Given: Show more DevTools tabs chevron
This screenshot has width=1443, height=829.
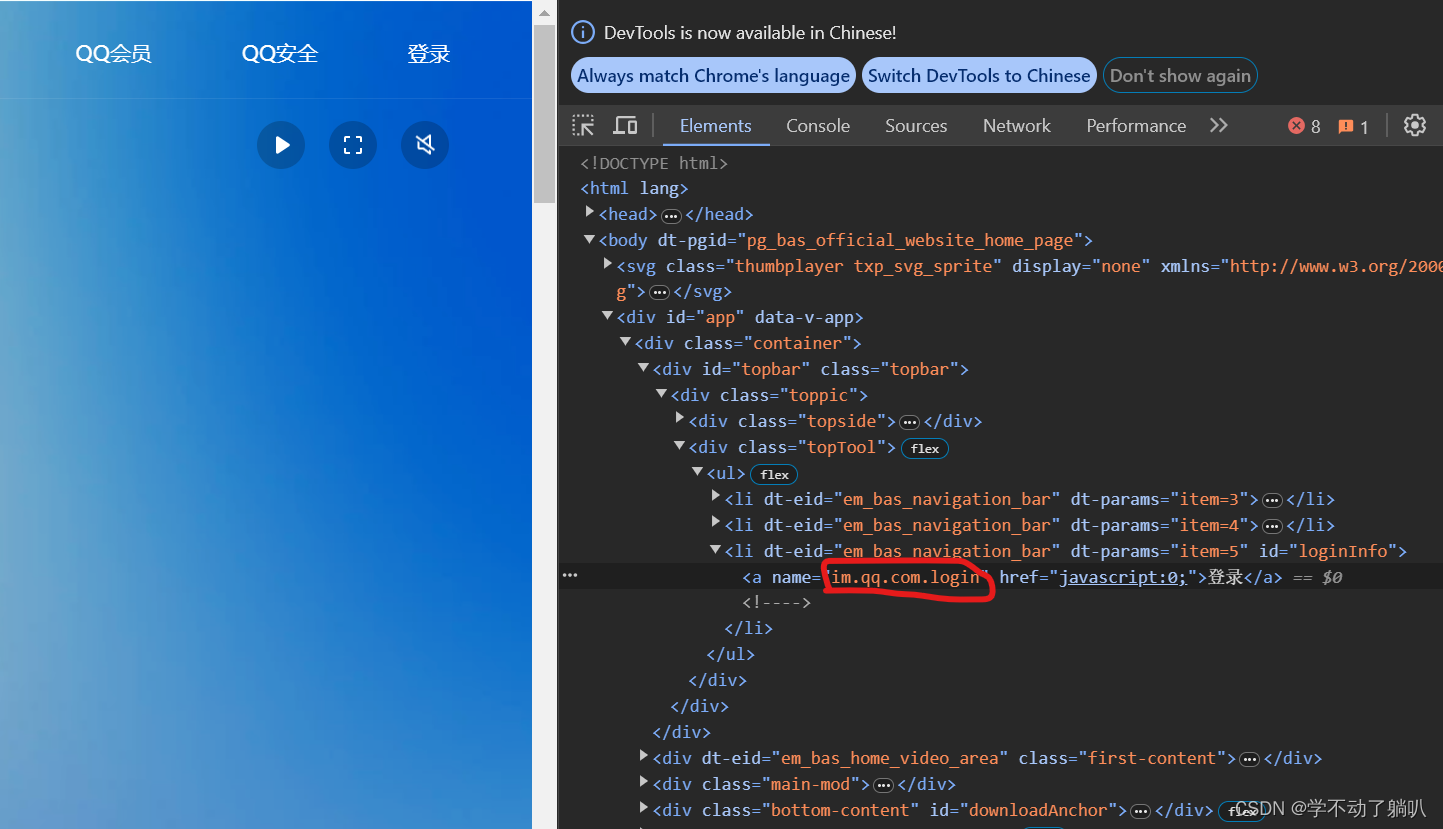Looking at the screenshot, I should coord(1218,126).
